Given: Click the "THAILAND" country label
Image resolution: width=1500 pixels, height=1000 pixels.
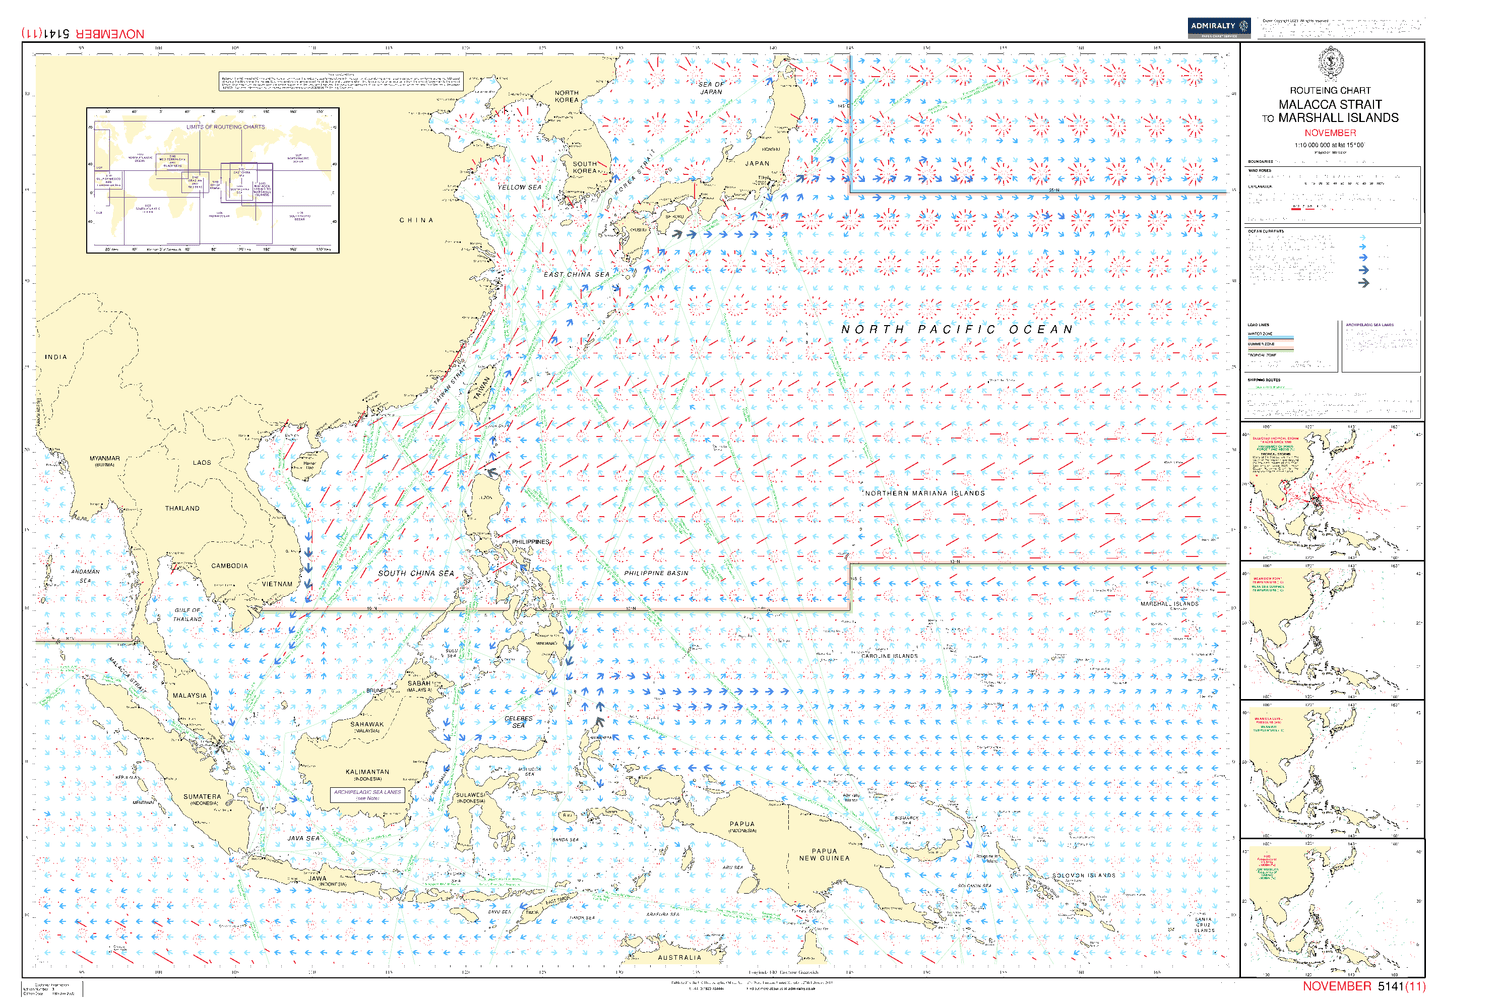Looking at the screenshot, I should 182,508.
